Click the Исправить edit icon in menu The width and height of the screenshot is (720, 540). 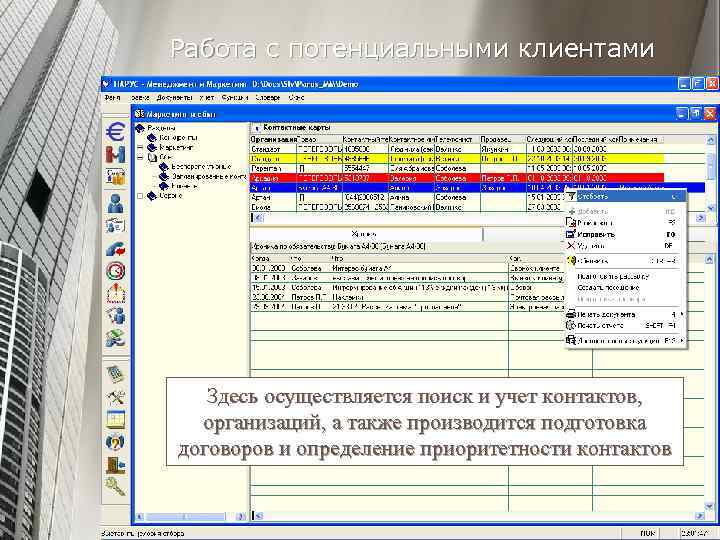(571, 234)
